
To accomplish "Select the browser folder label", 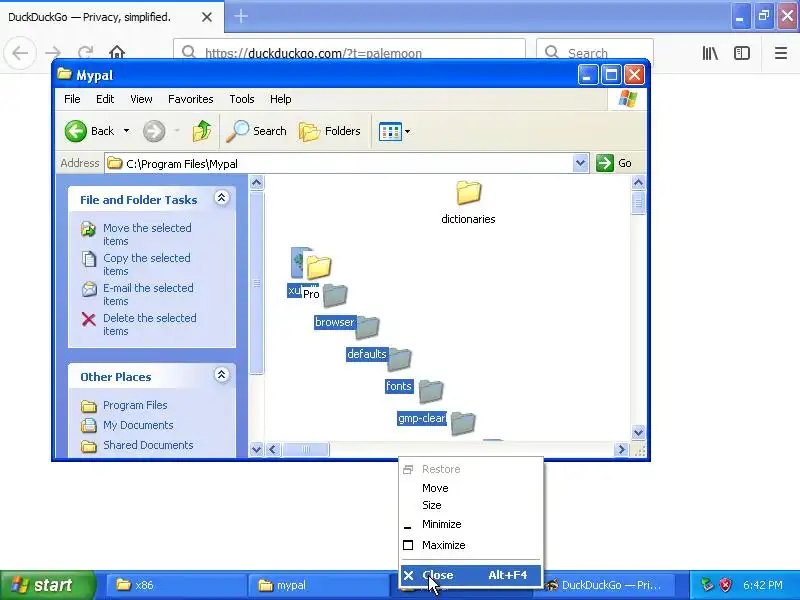I will coord(334,322).
